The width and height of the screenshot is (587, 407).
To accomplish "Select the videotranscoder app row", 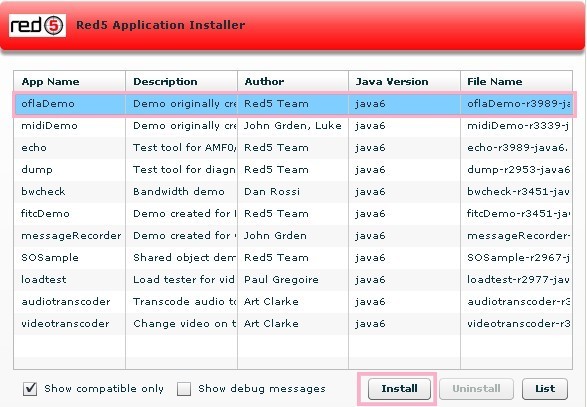I will coord(293,324).
